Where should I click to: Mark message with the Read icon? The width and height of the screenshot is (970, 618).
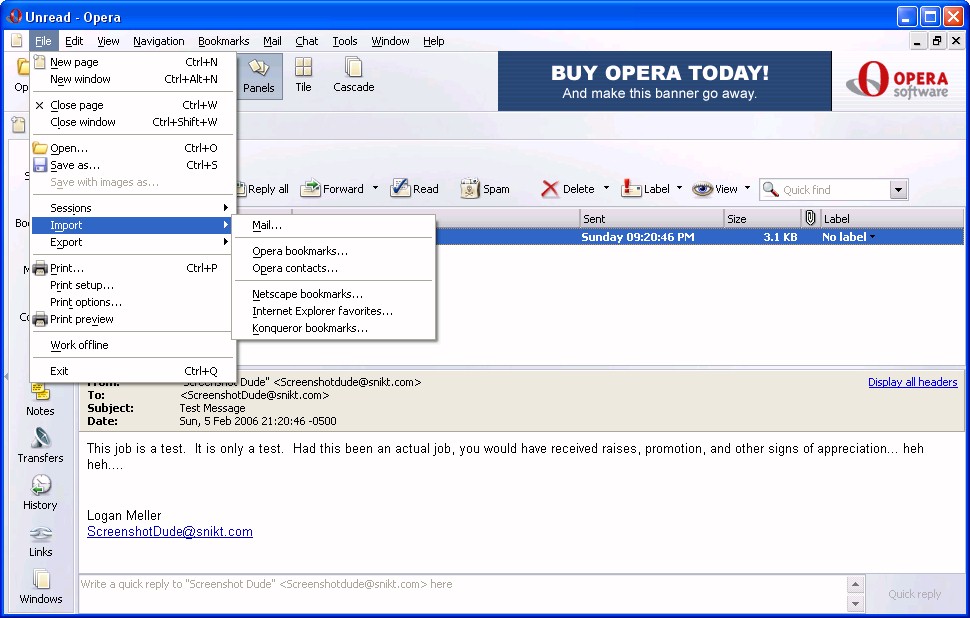click(x=401, y=189)
